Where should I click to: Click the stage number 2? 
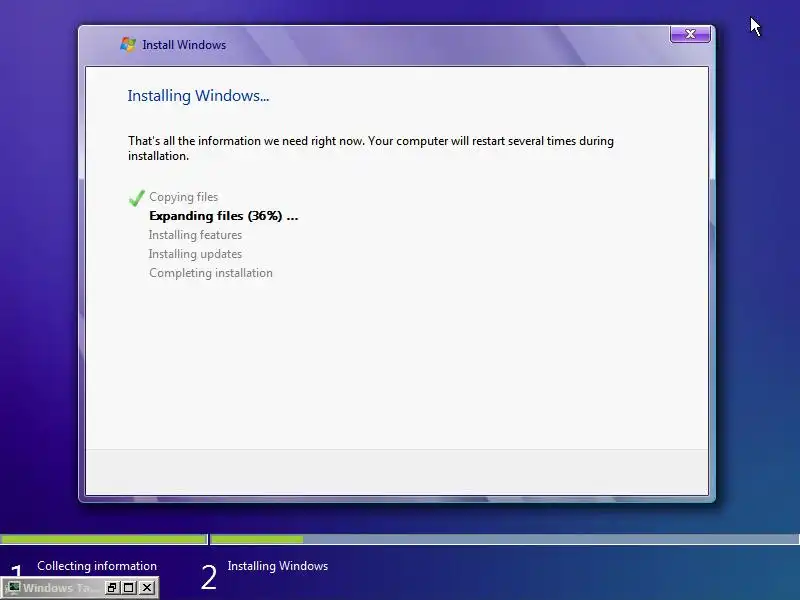tap(209, 578)
